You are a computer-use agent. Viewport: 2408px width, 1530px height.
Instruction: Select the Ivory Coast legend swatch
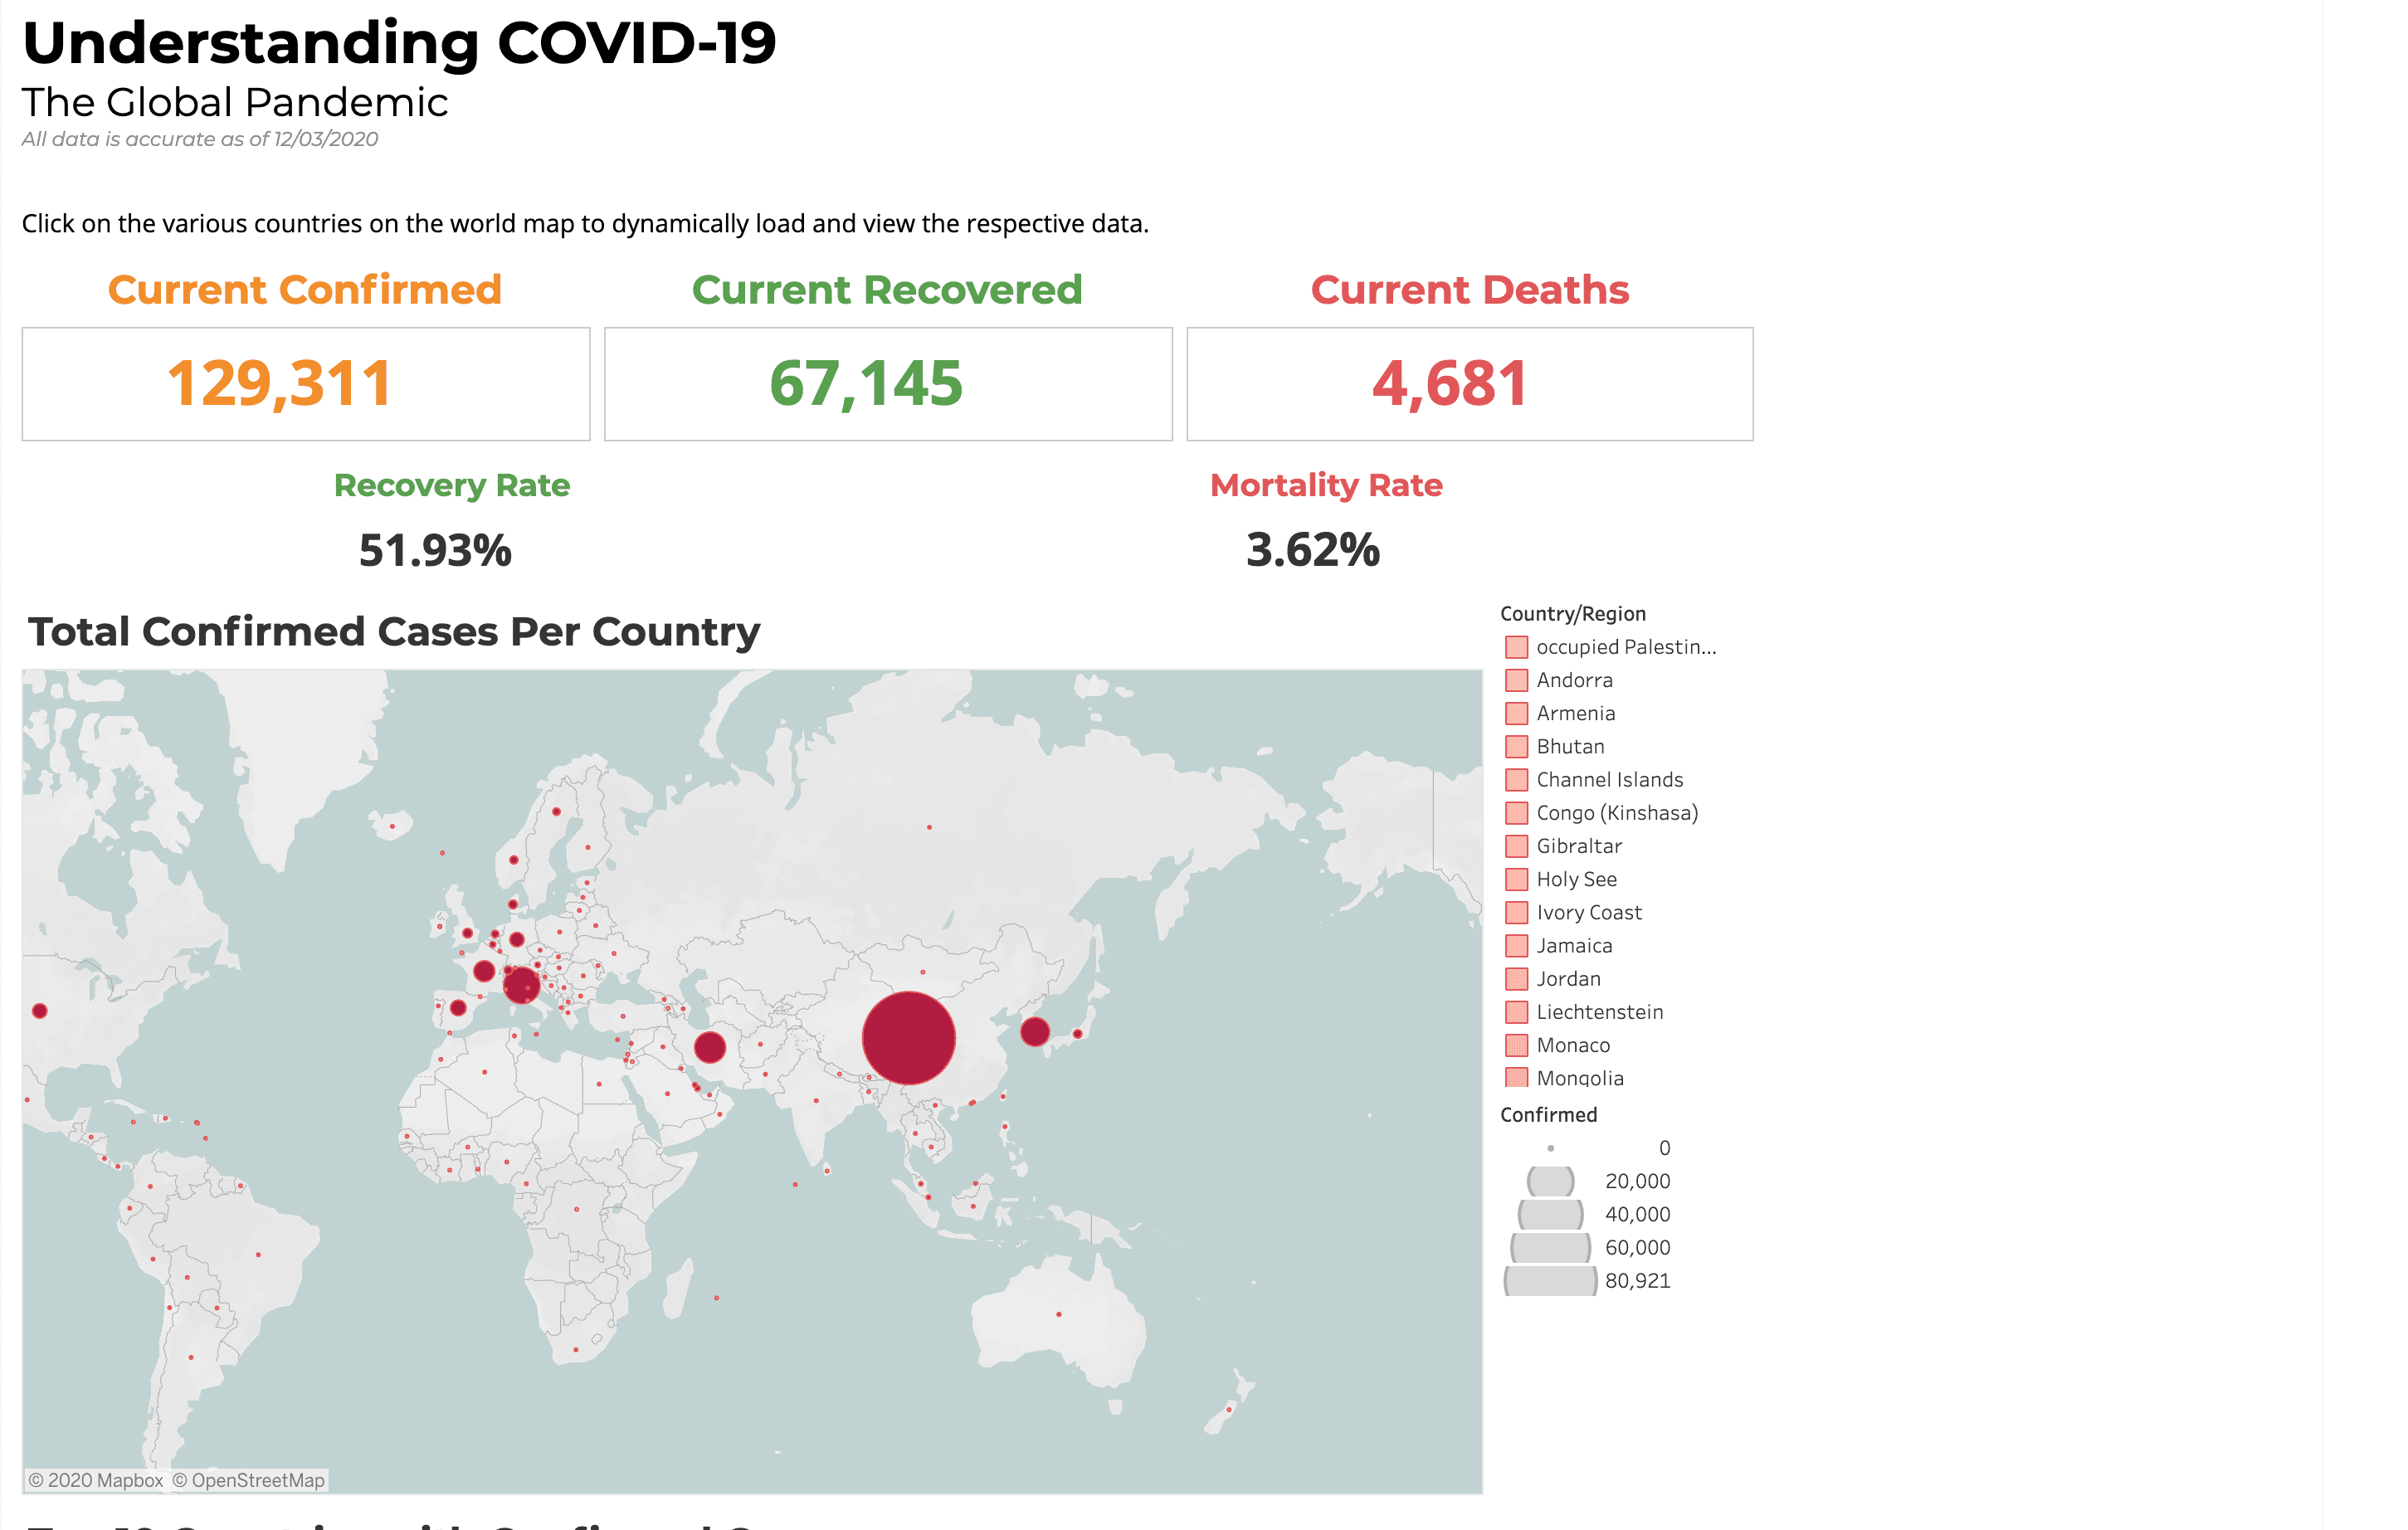click(x=1515, y=912)
